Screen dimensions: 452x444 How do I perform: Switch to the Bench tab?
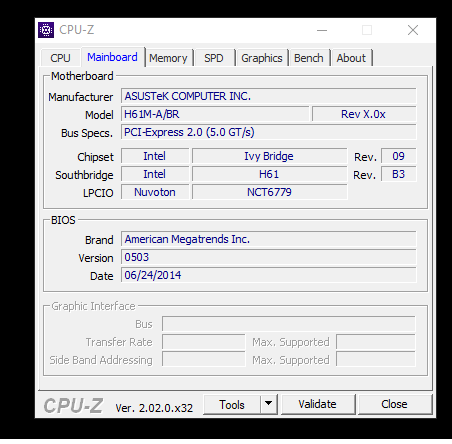coord(309,58)
